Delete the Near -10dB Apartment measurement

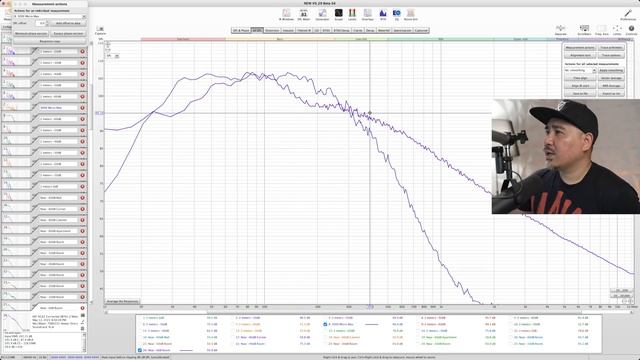82,231
